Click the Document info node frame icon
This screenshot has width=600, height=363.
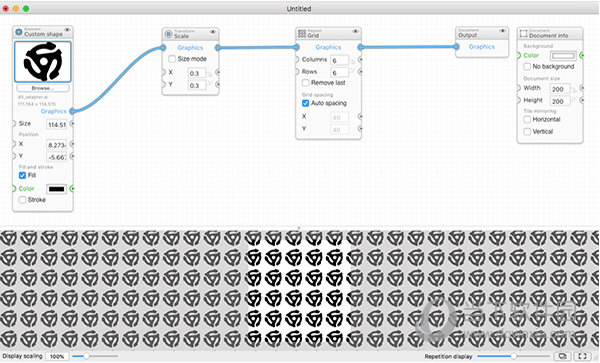(x=523, y=34)
